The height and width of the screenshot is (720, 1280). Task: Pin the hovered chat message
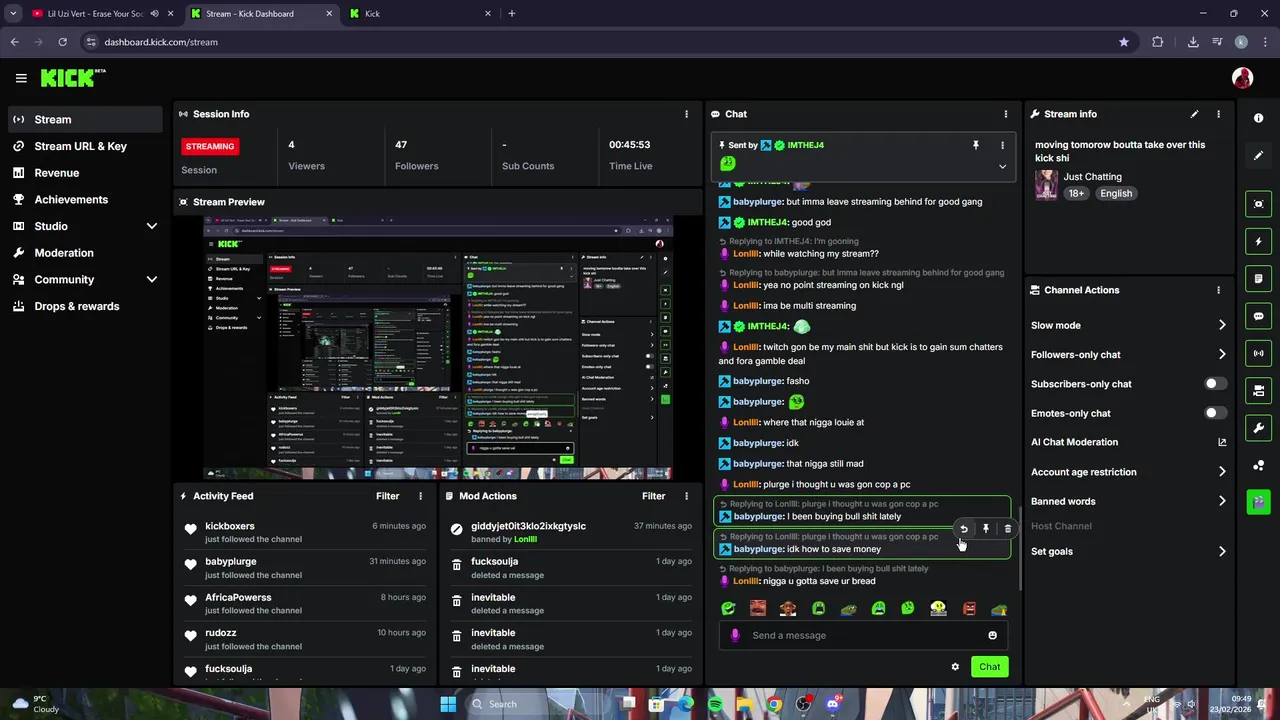point(986,529)
